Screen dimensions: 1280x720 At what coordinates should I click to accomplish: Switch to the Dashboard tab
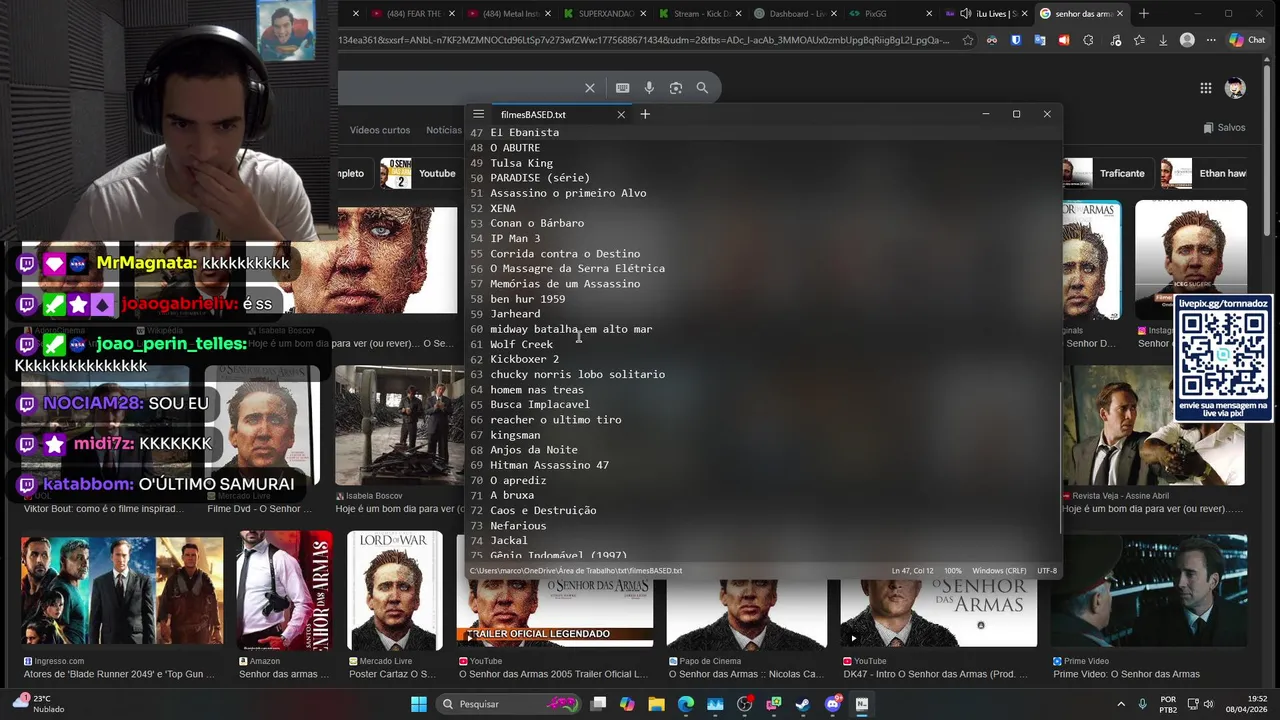point(795,14)
